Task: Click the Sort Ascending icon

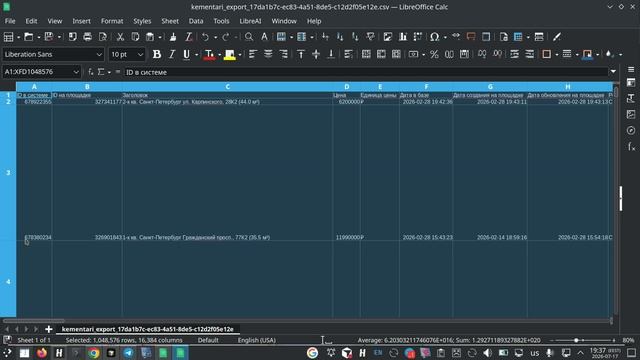Action: (340, 37)
